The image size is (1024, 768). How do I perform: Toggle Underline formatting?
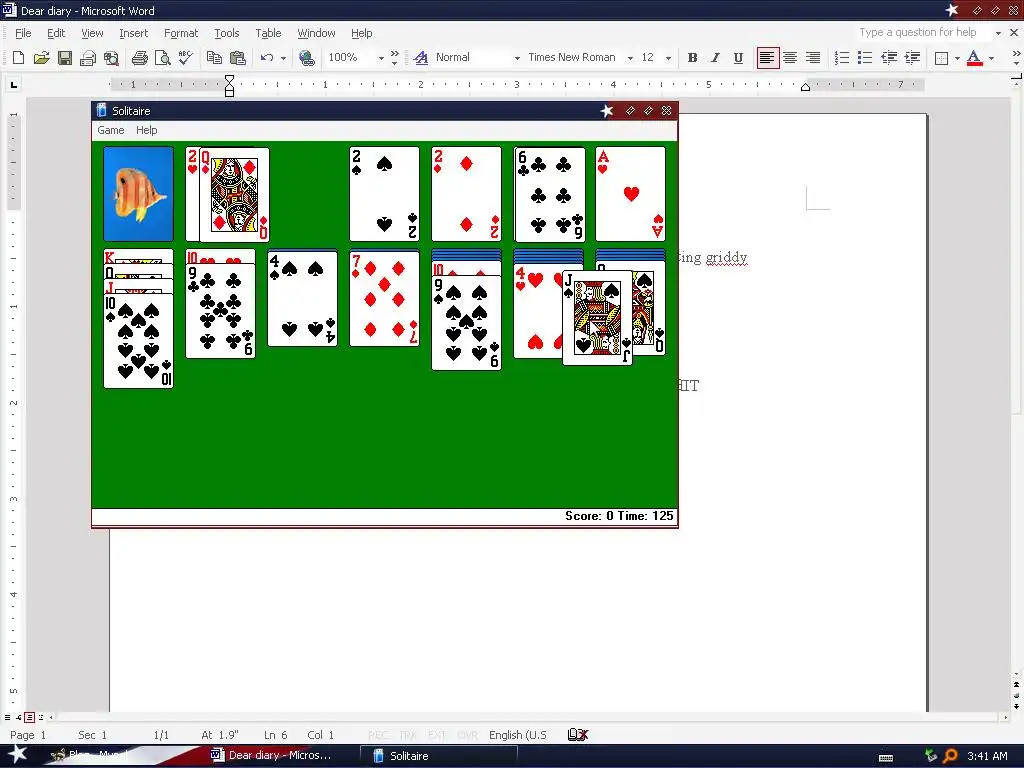click(x=738, y=57)
